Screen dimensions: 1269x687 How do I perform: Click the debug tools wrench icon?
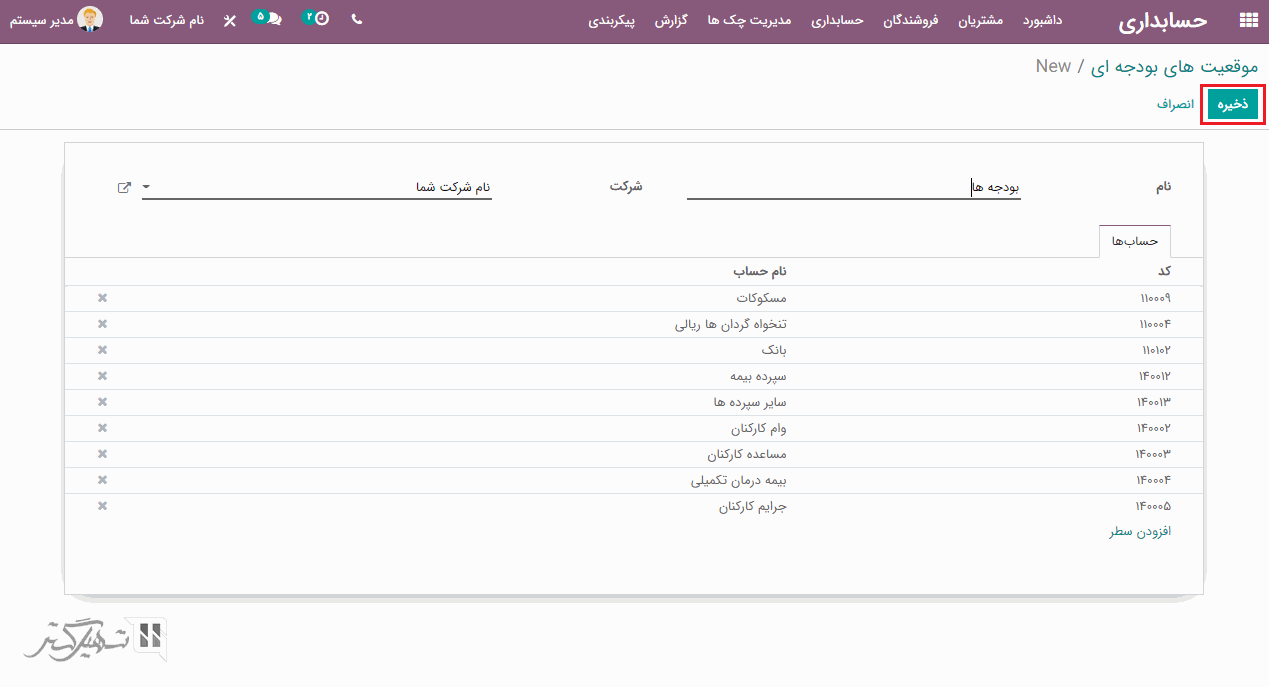(229, 20)
